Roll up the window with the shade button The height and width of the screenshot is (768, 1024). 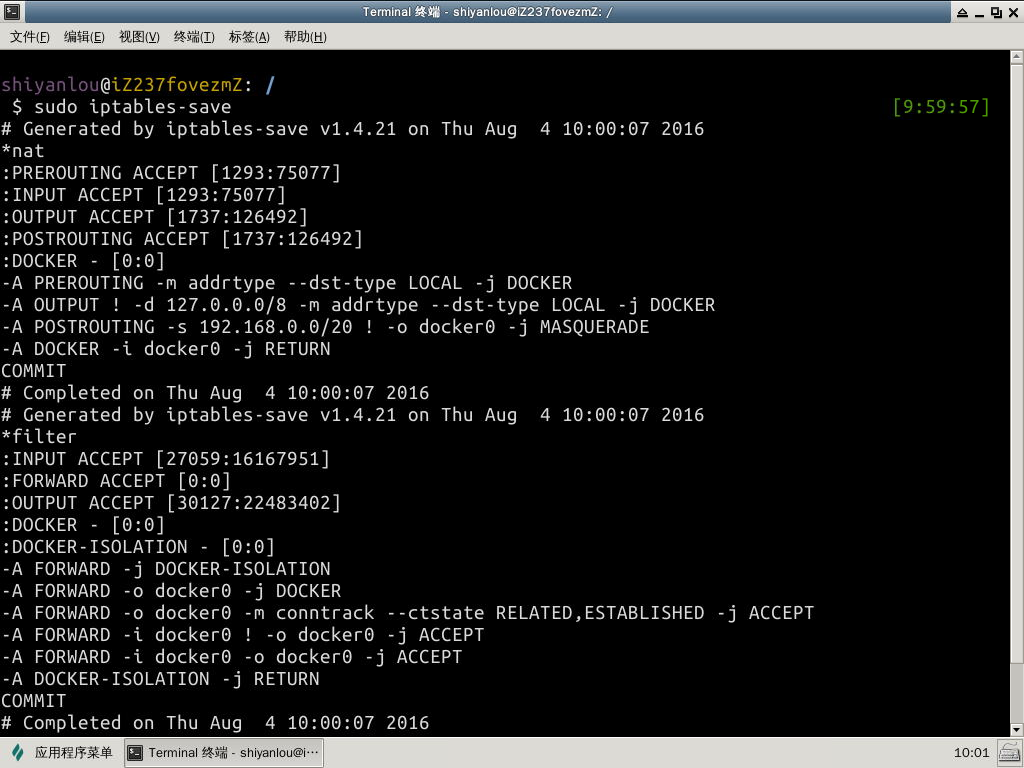tap(962, 12)
